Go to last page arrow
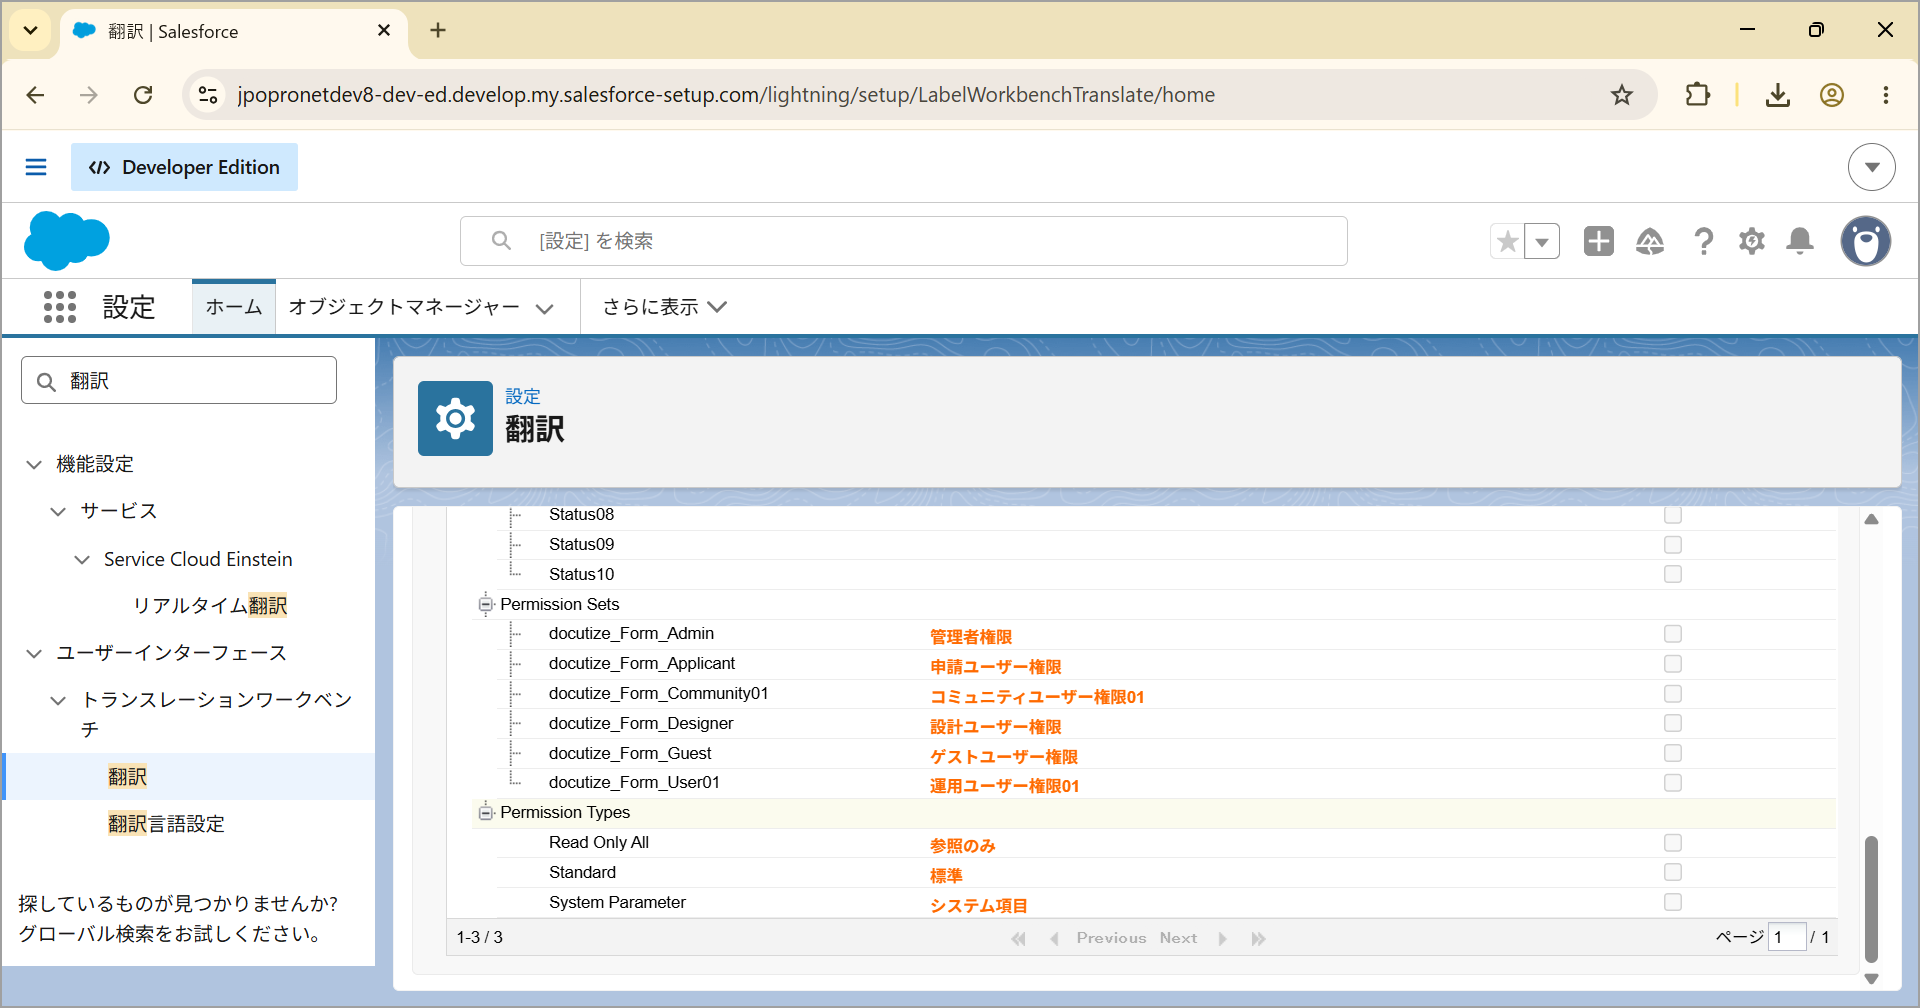 [1258, 938]
